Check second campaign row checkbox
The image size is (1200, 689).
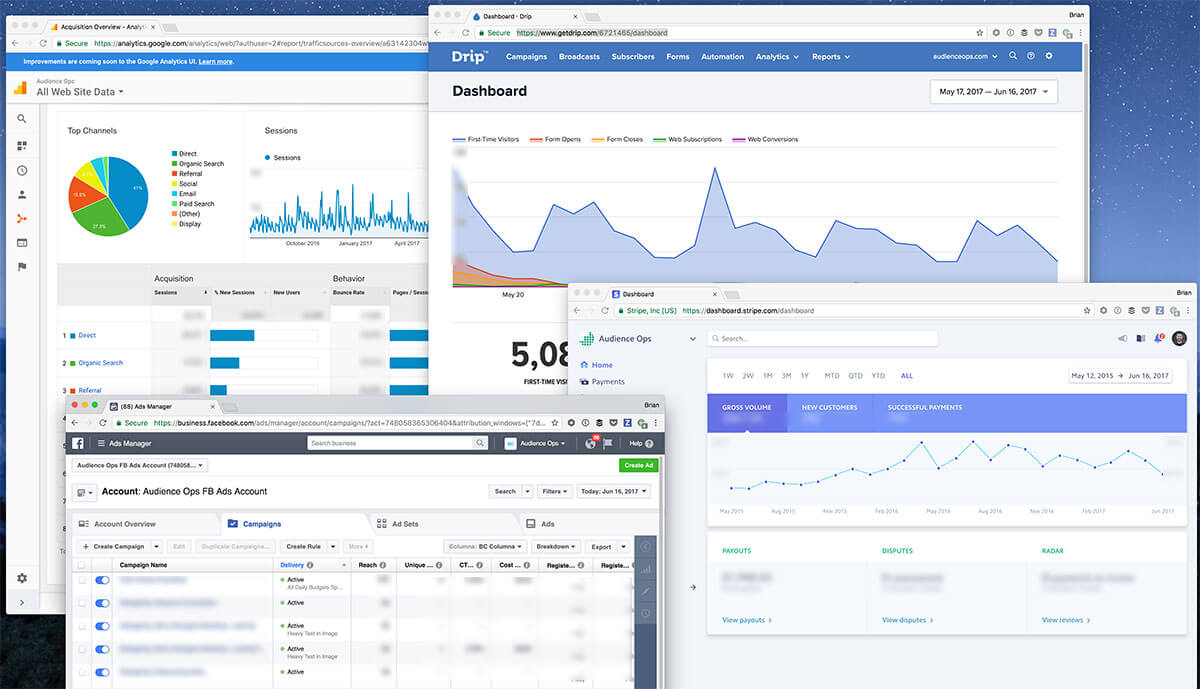tap(81, 603)
